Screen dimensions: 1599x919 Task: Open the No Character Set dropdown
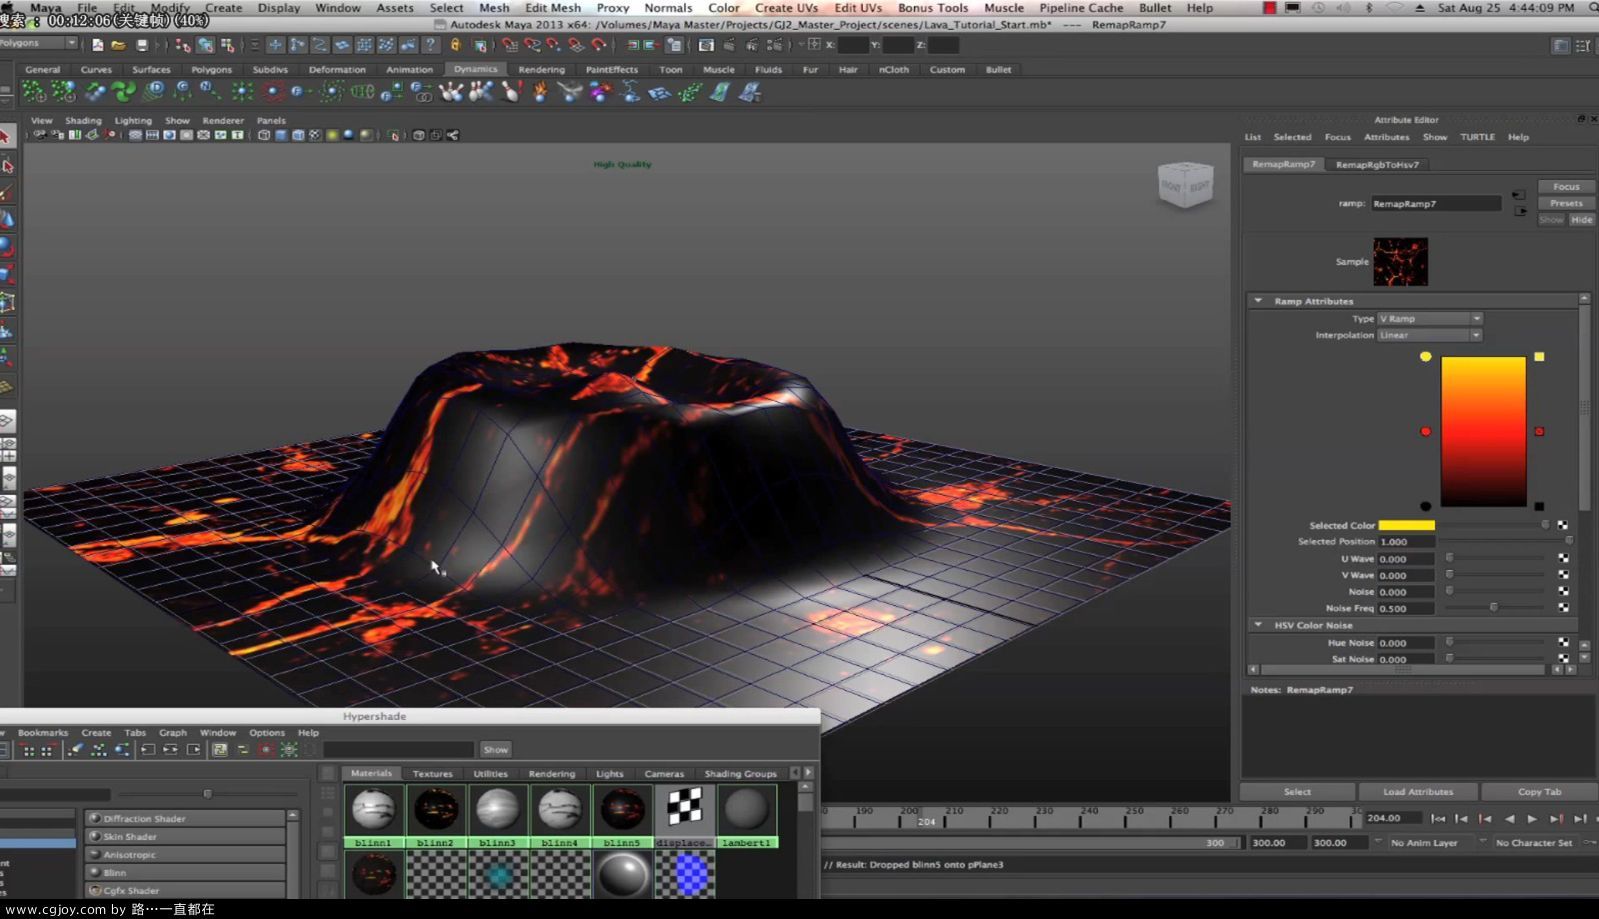tap(1535, 843)
